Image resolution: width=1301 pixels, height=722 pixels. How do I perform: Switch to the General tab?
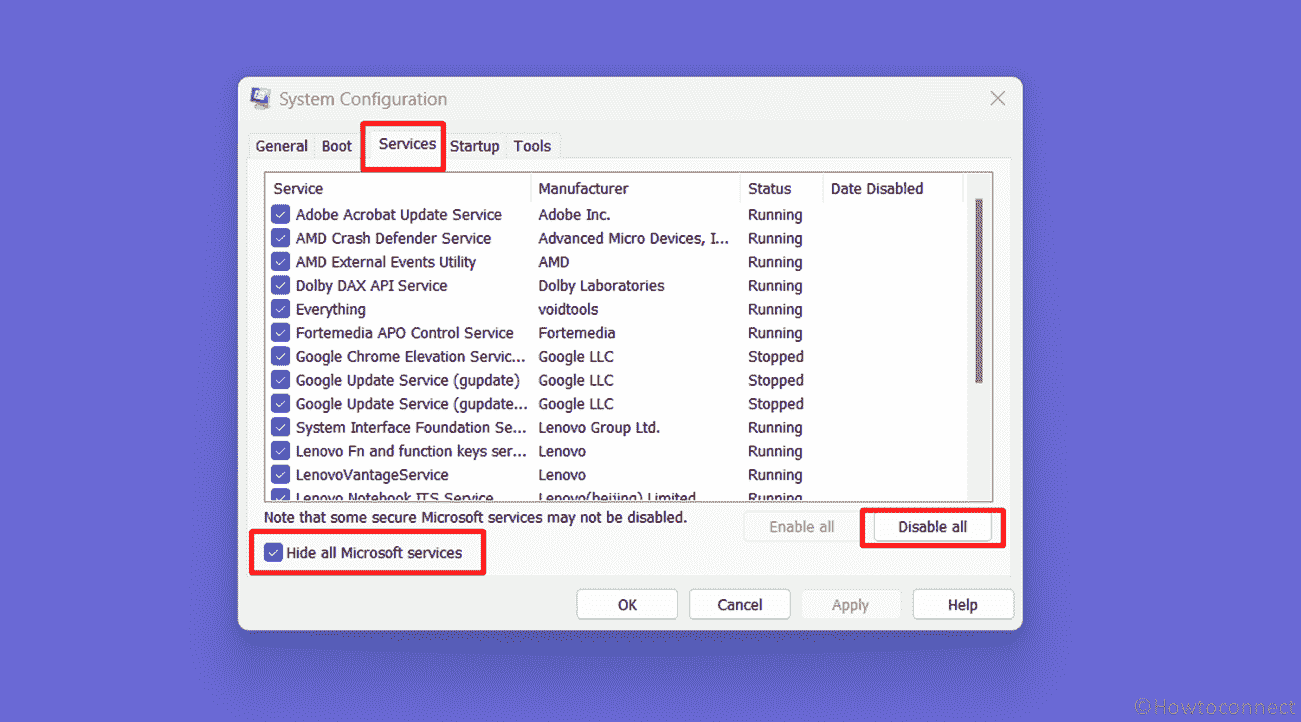(x=281, y=146)
